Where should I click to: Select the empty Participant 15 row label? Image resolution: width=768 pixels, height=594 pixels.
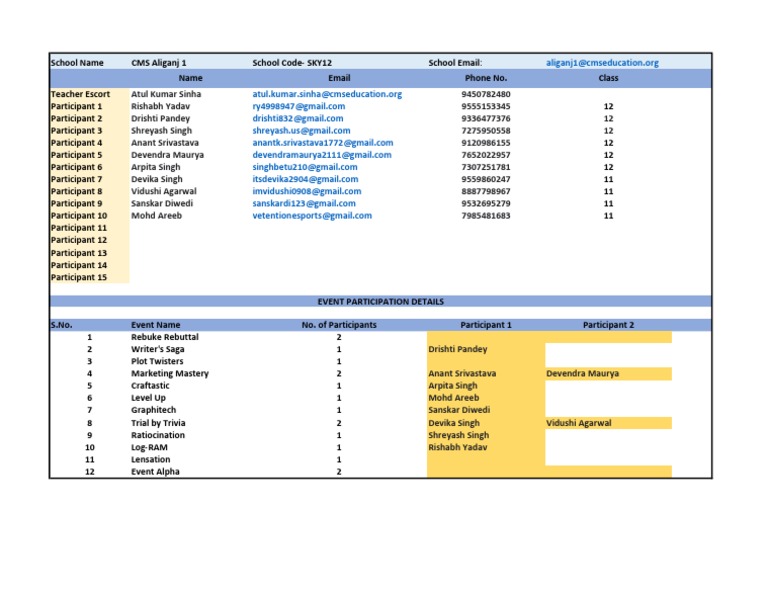80,277
